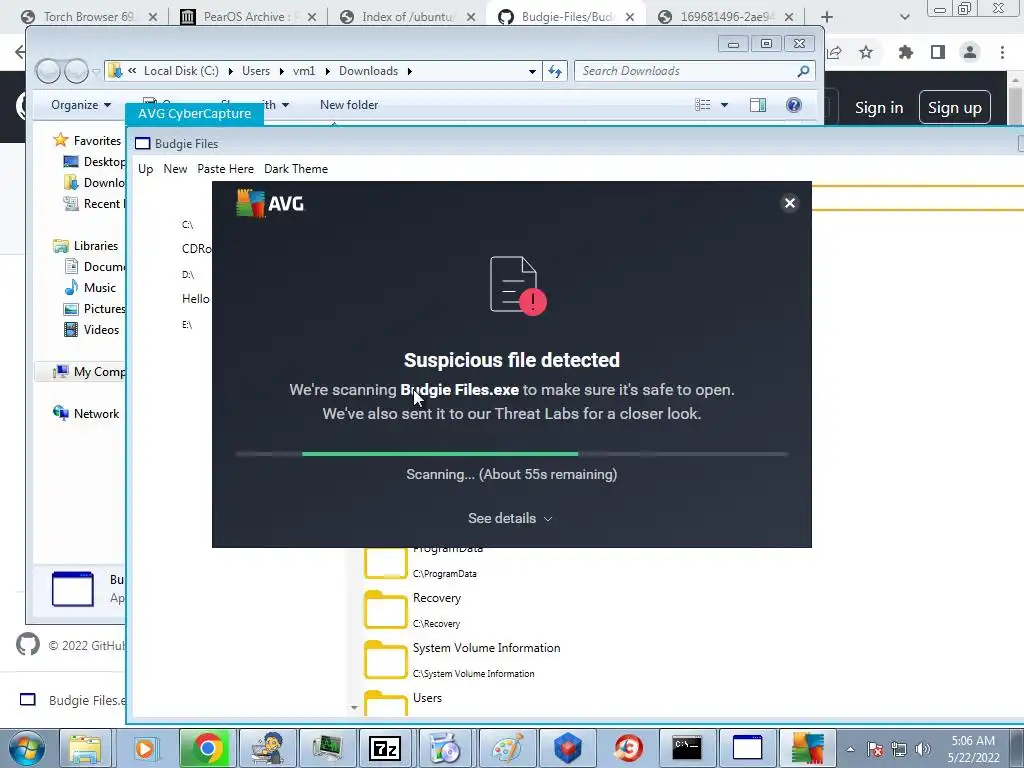This screenshot has height=768, width=1024.
Task: Select My Computer in navigation pane
Action: click(99, 372)
